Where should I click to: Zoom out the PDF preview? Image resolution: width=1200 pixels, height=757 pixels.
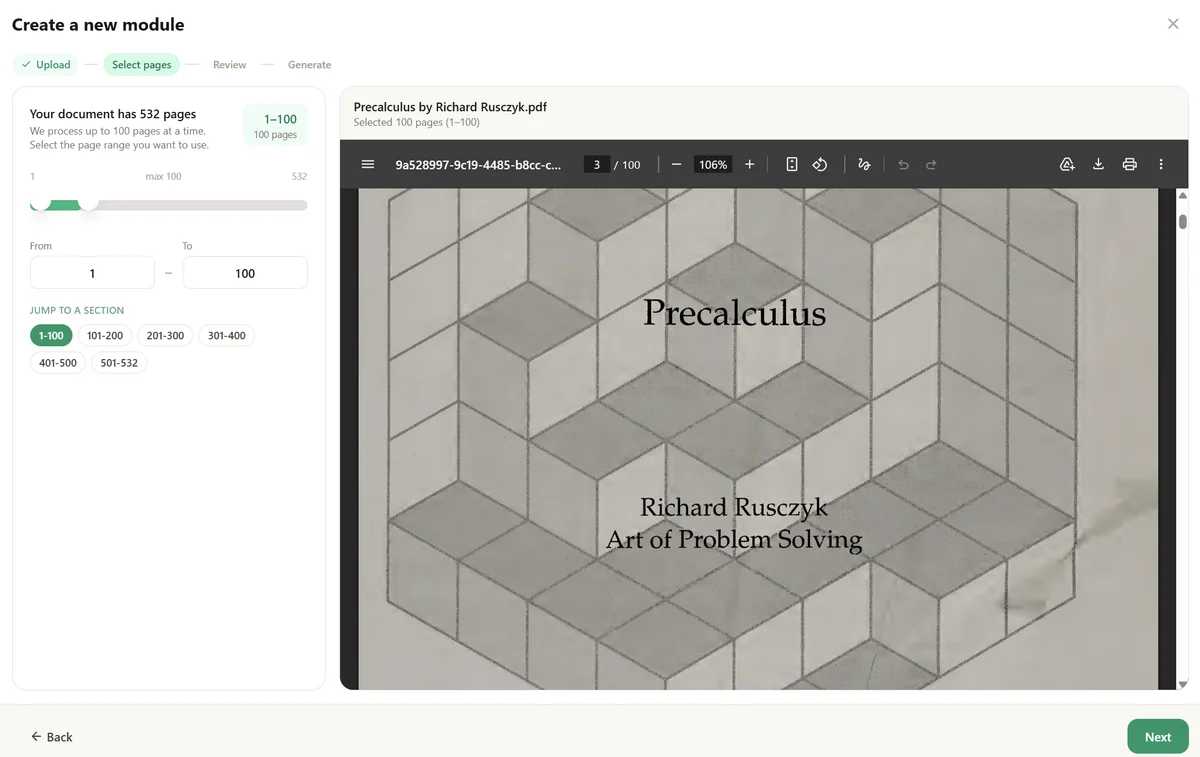(677, 164)
